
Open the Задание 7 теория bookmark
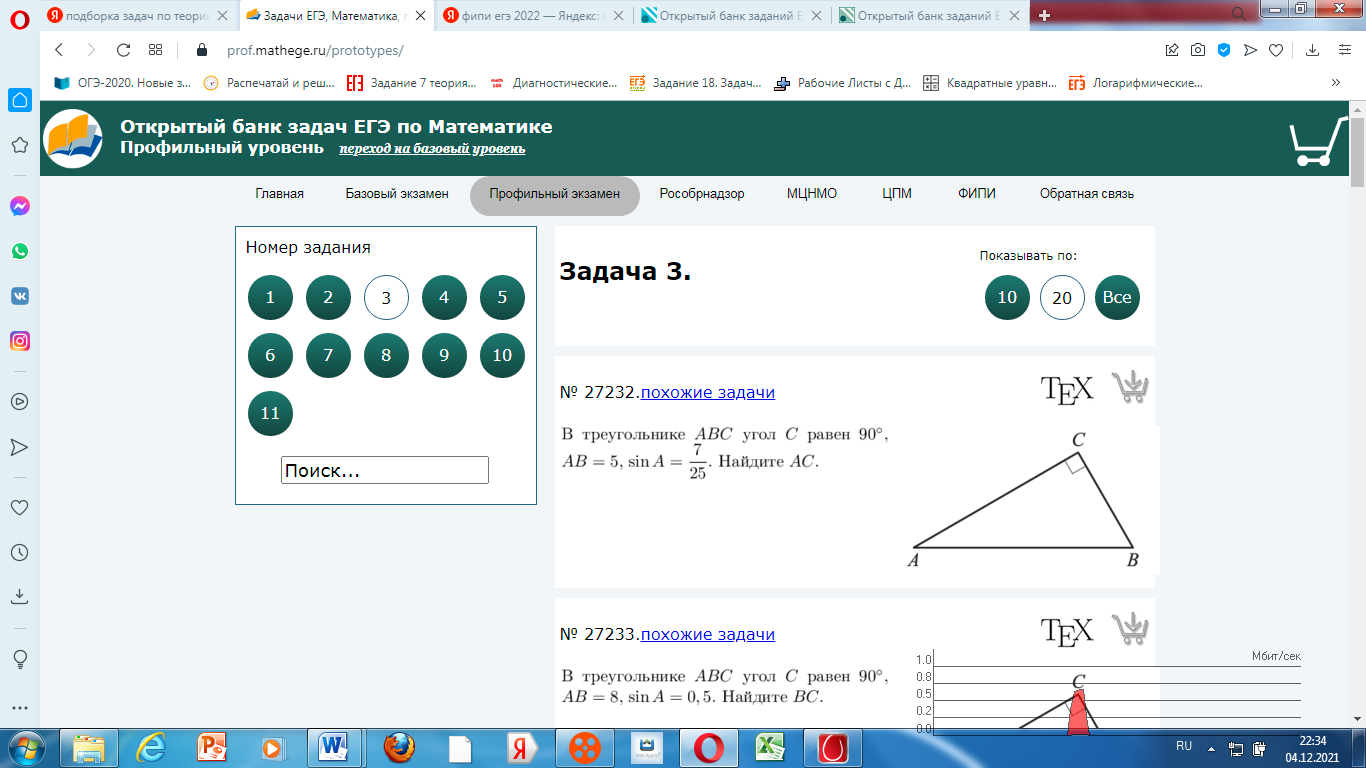click(412, 83)
